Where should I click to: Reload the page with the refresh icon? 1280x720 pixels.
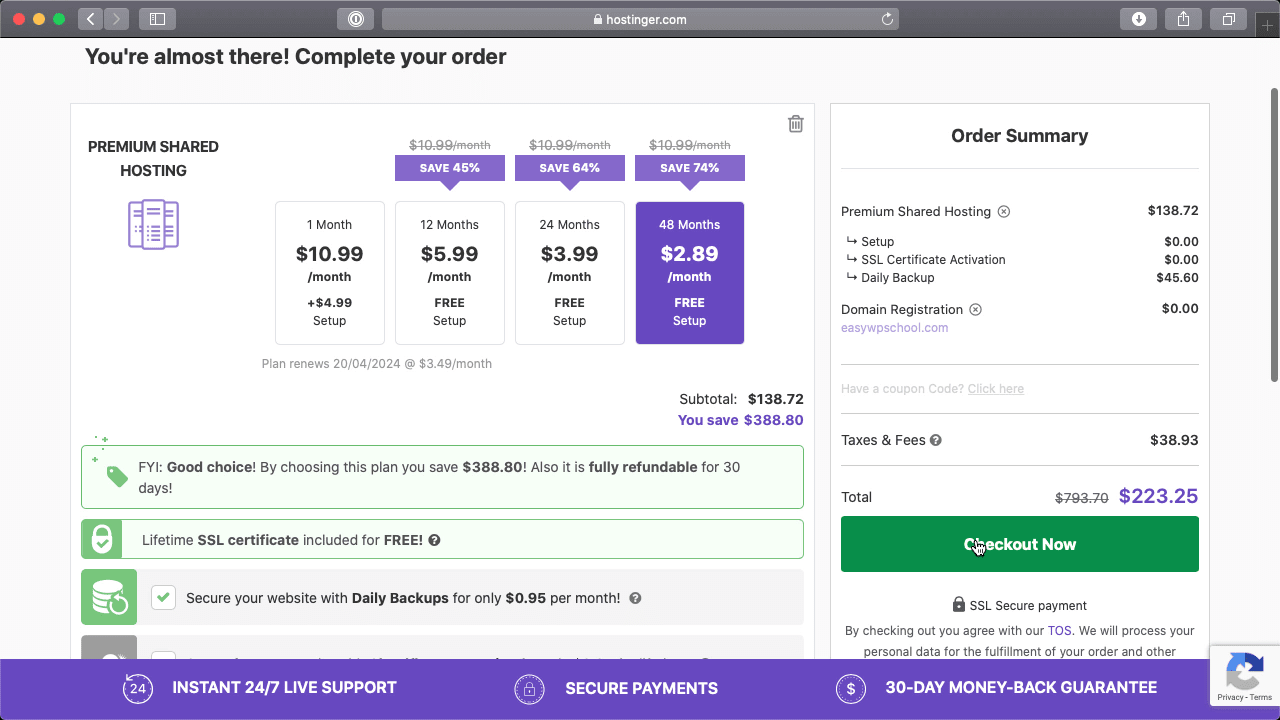click(887, 18)
